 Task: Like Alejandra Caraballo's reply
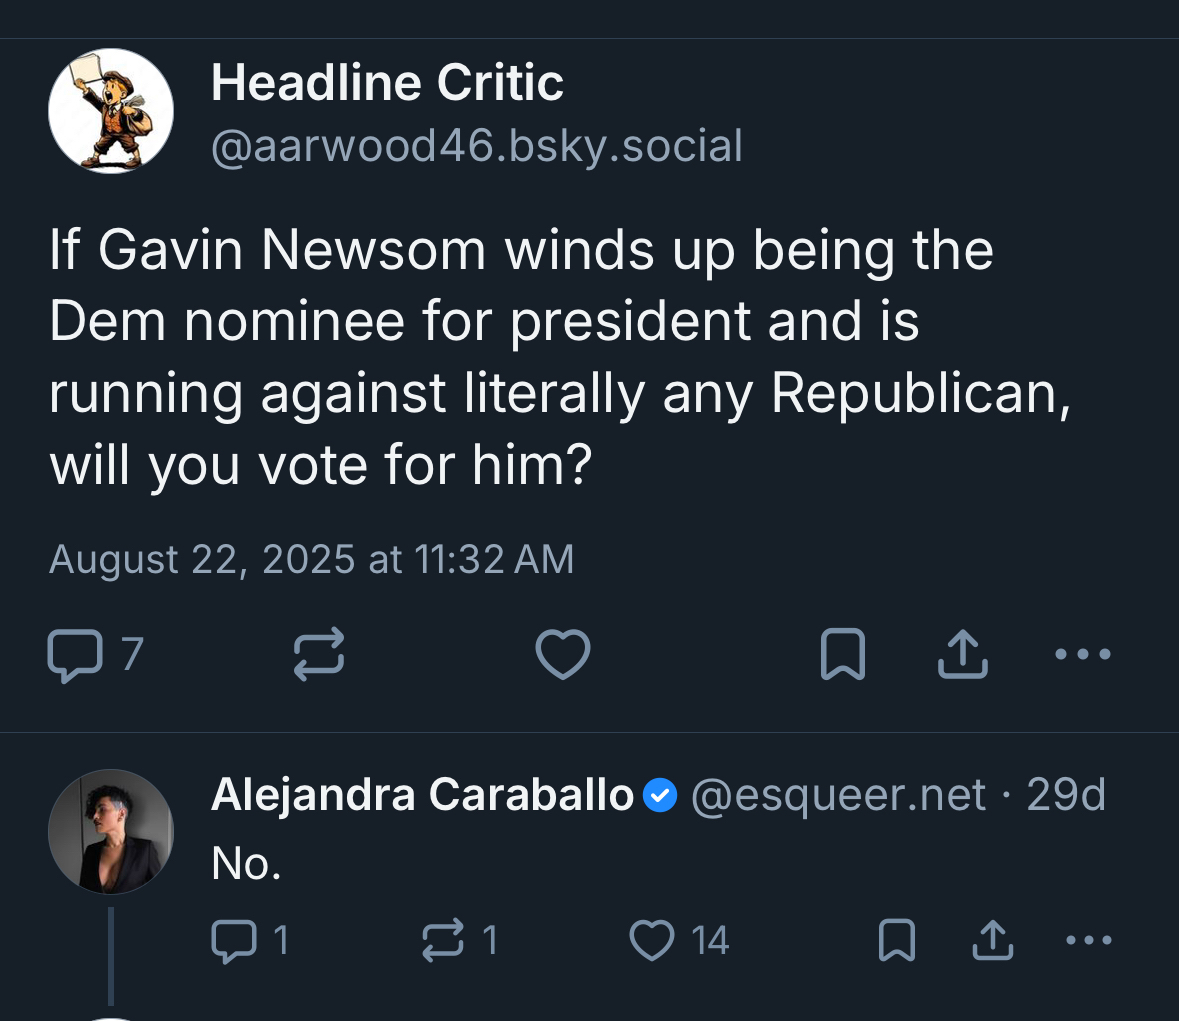coord(652,941)
